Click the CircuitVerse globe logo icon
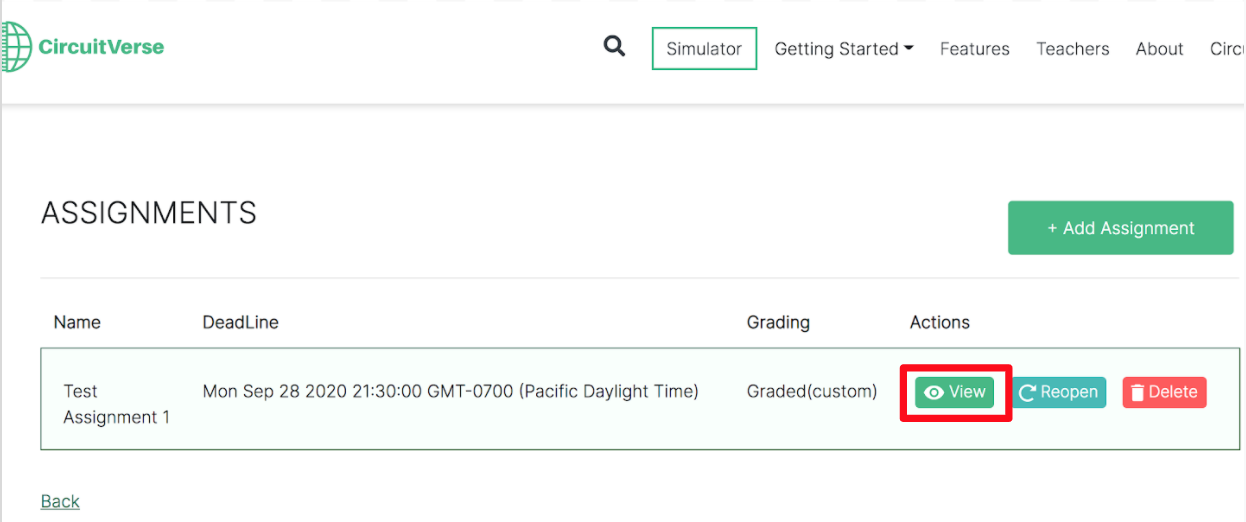 pyautogui.click(x=15, y=47)
